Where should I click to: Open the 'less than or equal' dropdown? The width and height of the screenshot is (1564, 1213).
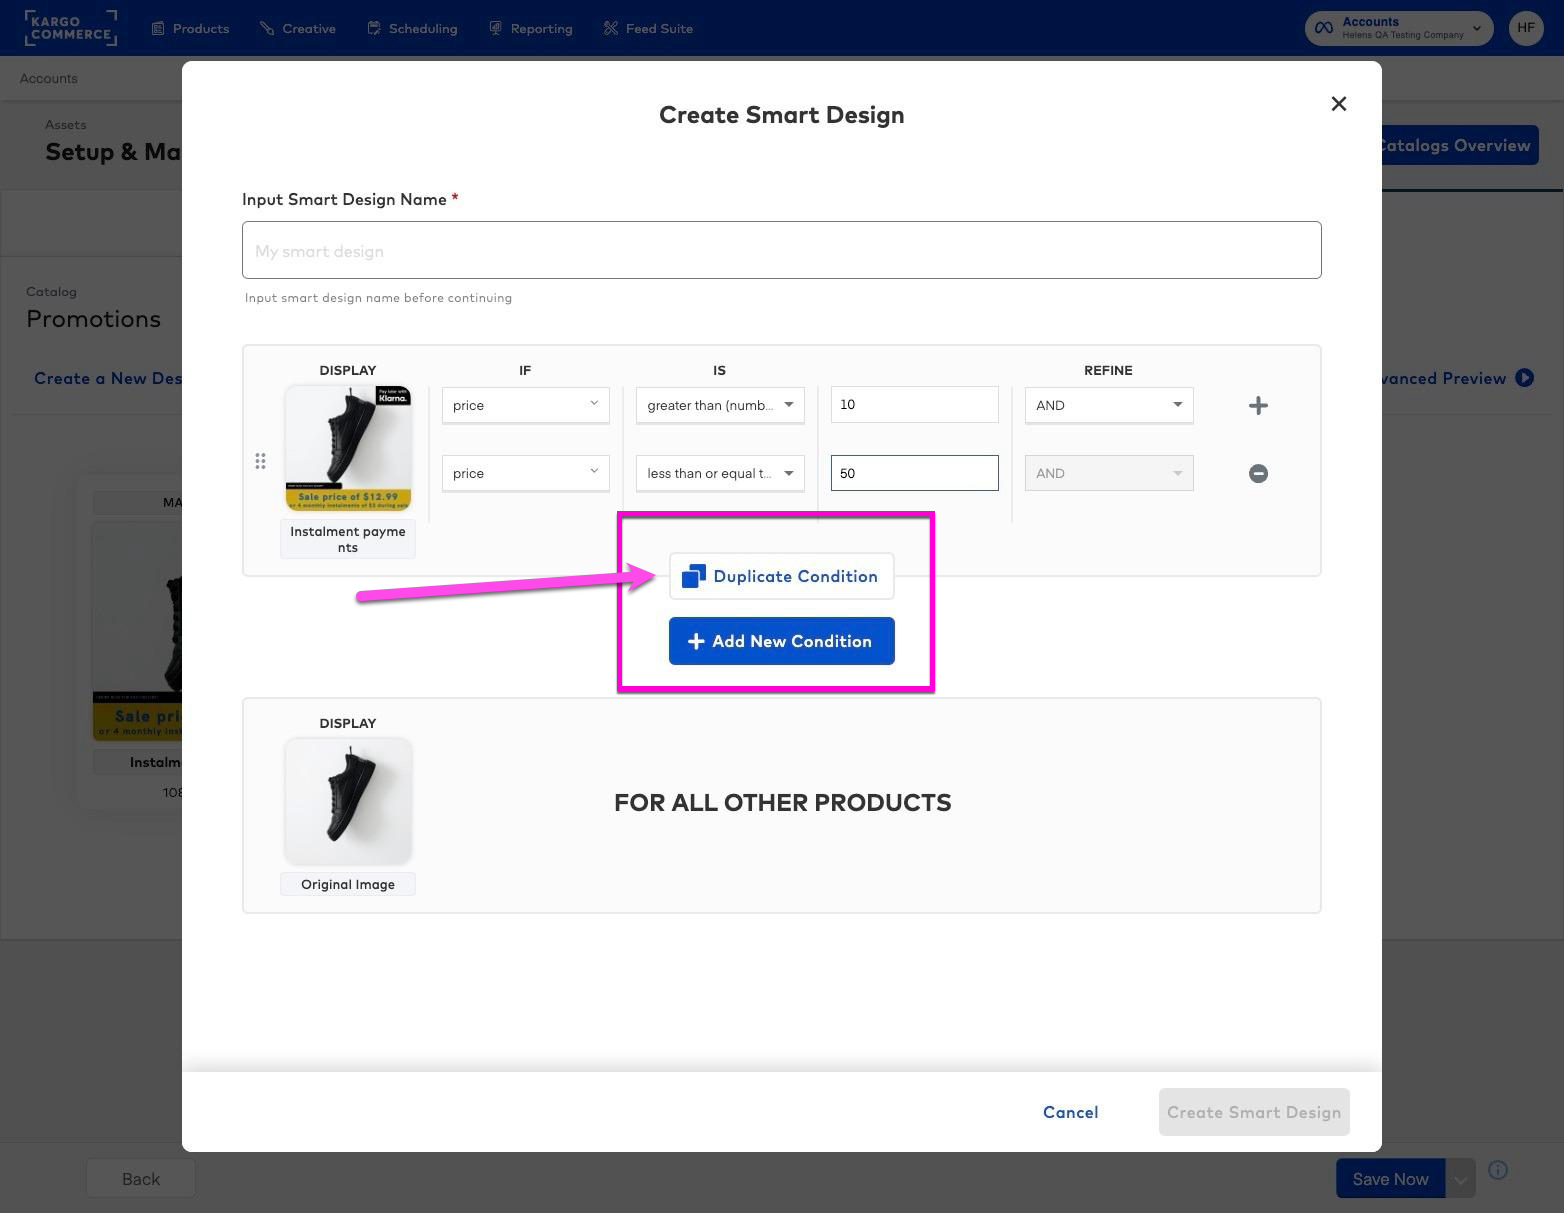pos(719,473)
